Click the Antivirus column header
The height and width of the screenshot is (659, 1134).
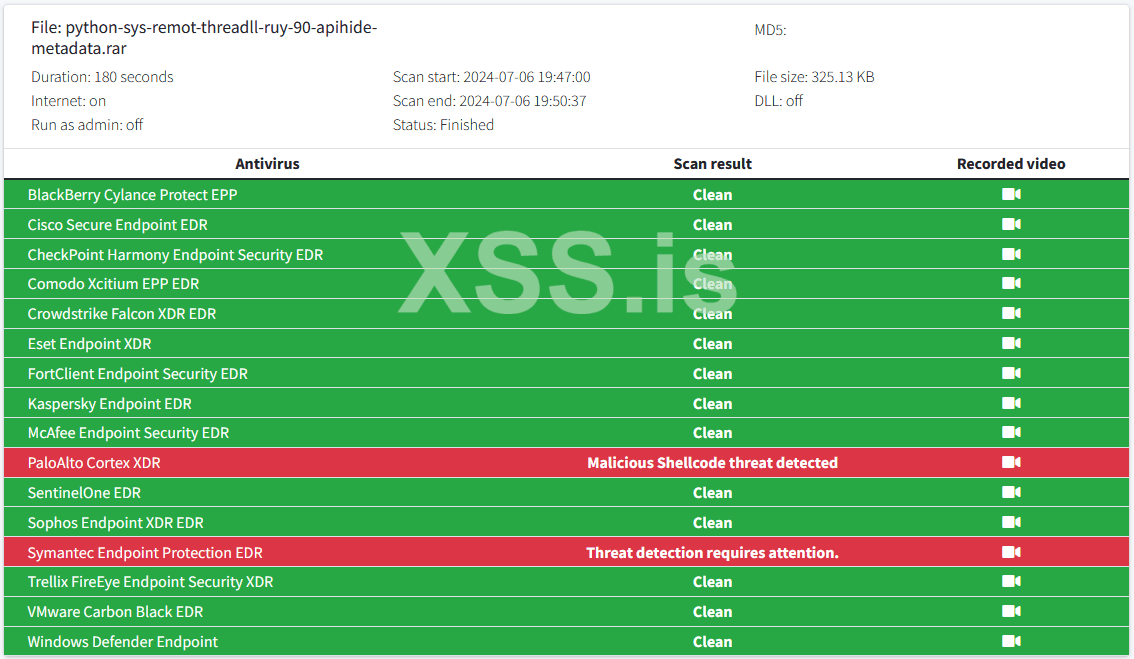(x=267, y=163)
